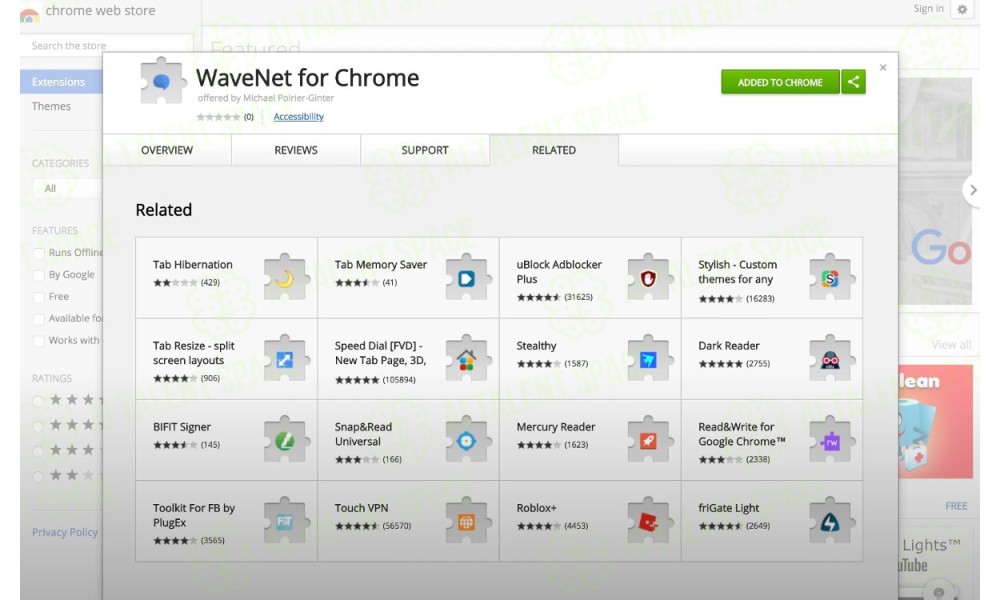Open the Roblox+ extension title
Viewport: 1000px width, 600px height.
(536, 508)
